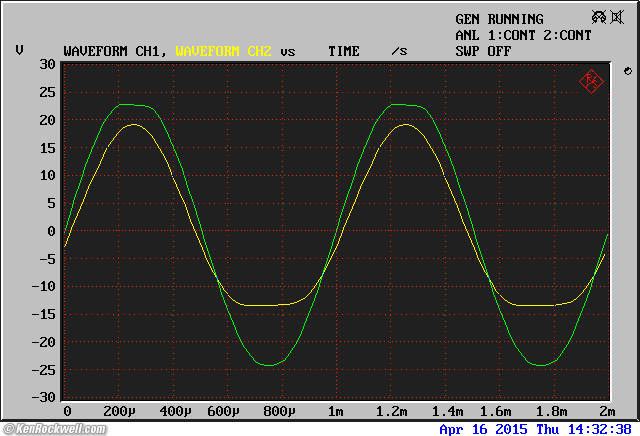Screen dimensions: 640x436
Task: Click the -30 value on the voltage axis
Action: [43, 397]
